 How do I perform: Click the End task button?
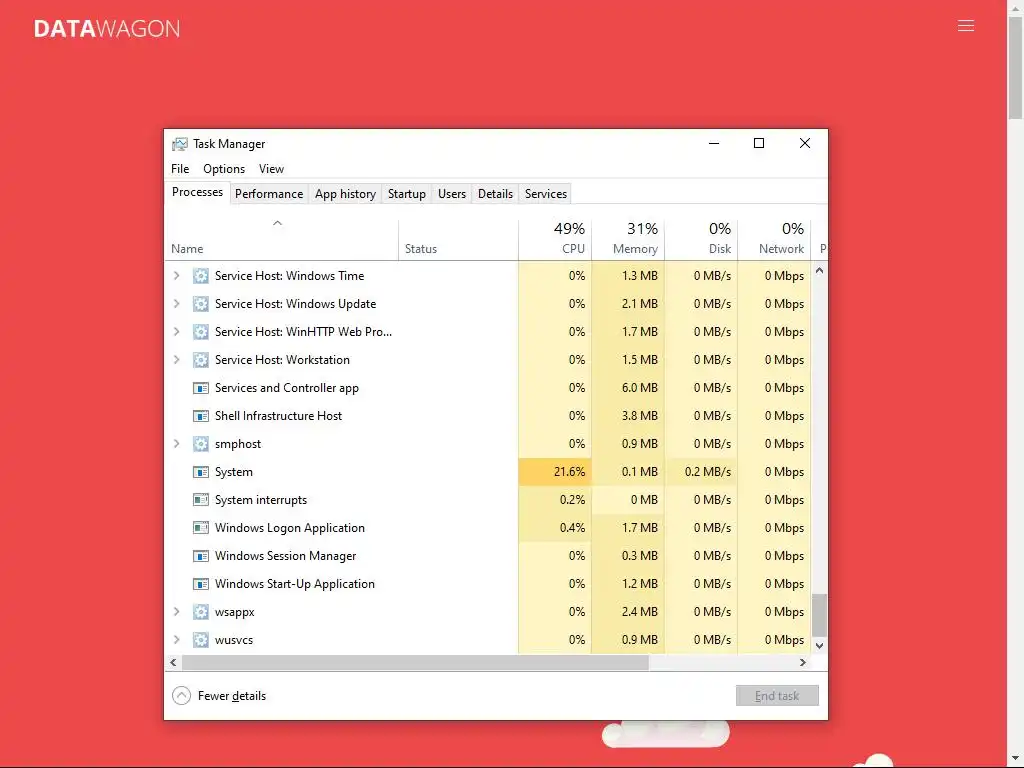(777, 696)
